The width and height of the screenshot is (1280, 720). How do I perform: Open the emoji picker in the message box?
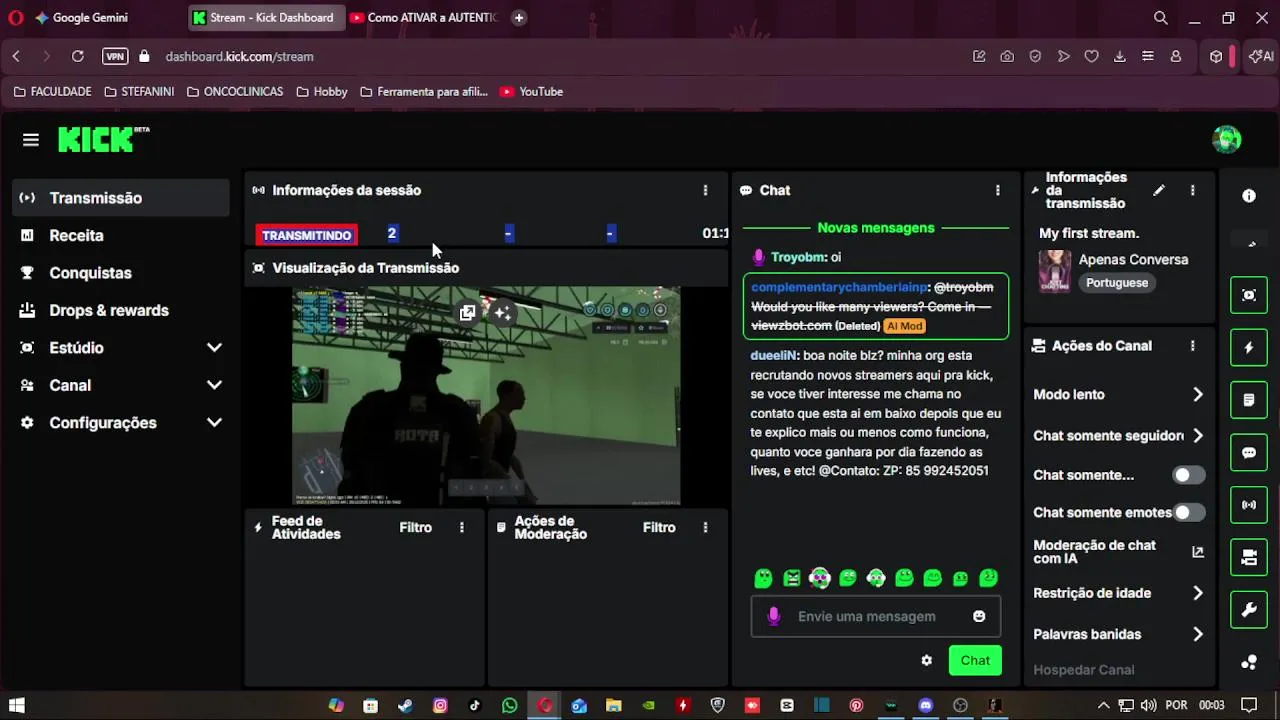(979, 616)
